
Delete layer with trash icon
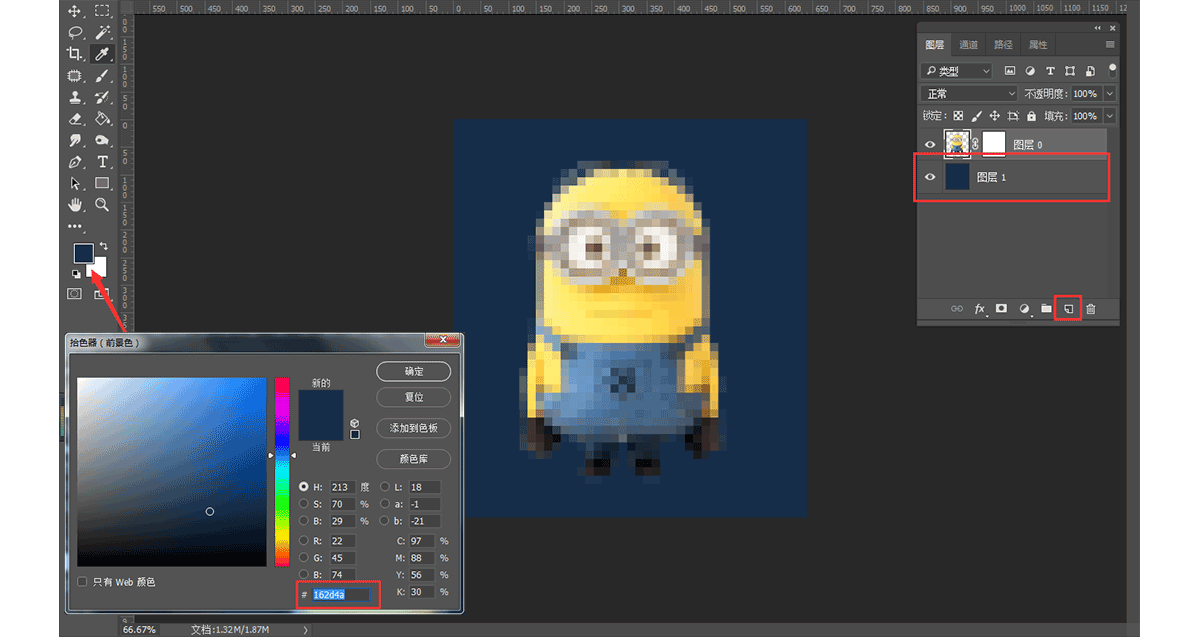click(x=1091, y=309)
